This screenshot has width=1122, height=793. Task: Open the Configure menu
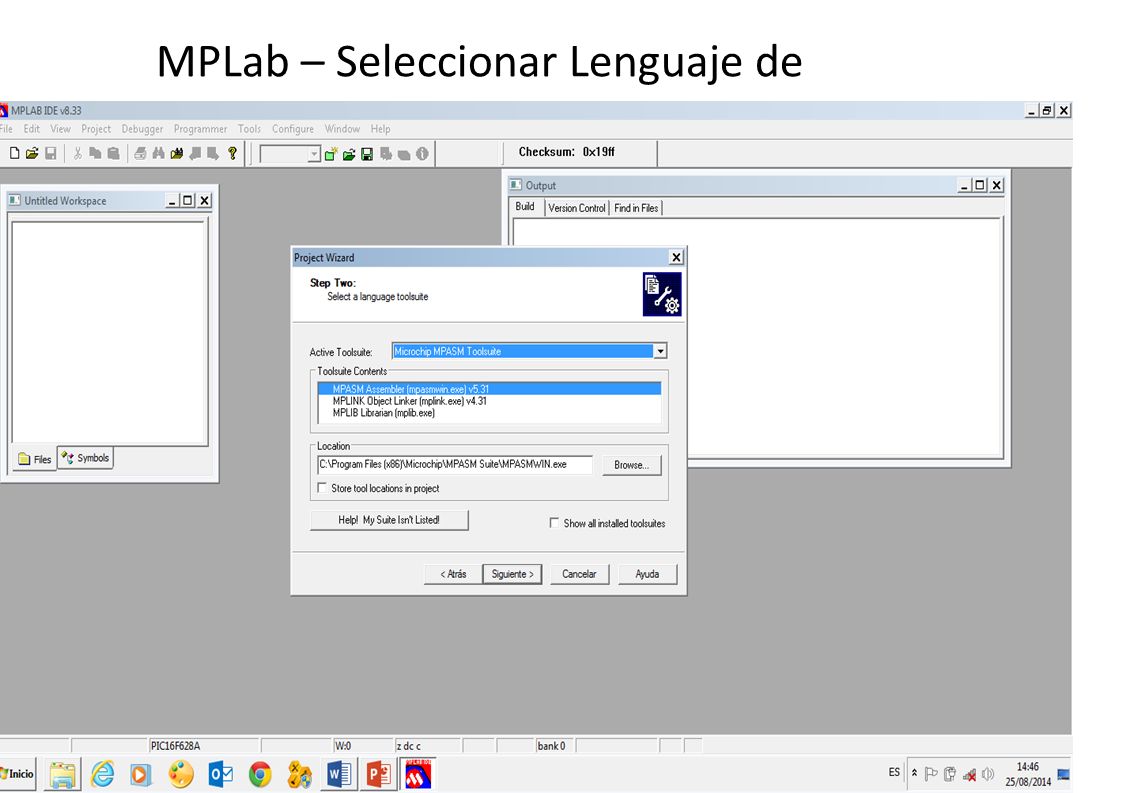tap(293, 129)
